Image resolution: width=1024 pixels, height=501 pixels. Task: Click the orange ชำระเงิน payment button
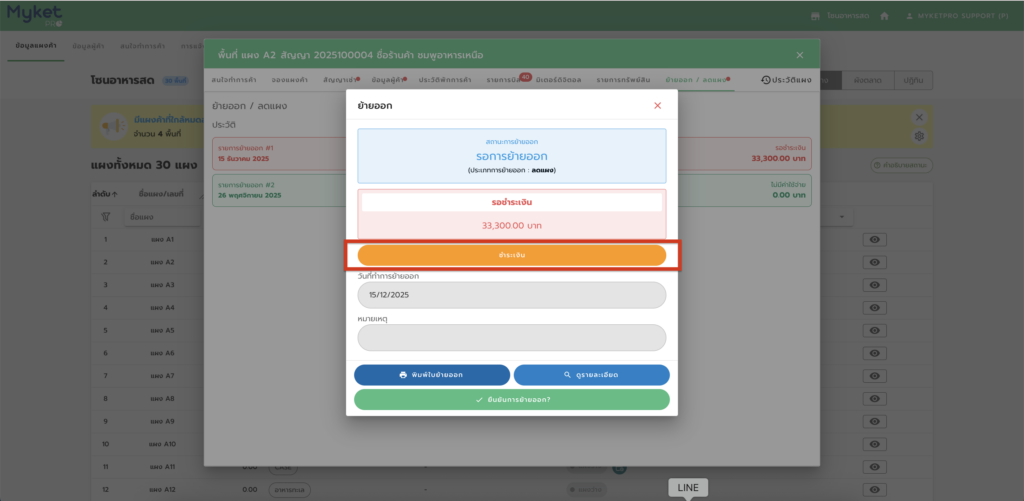(511, 255)
